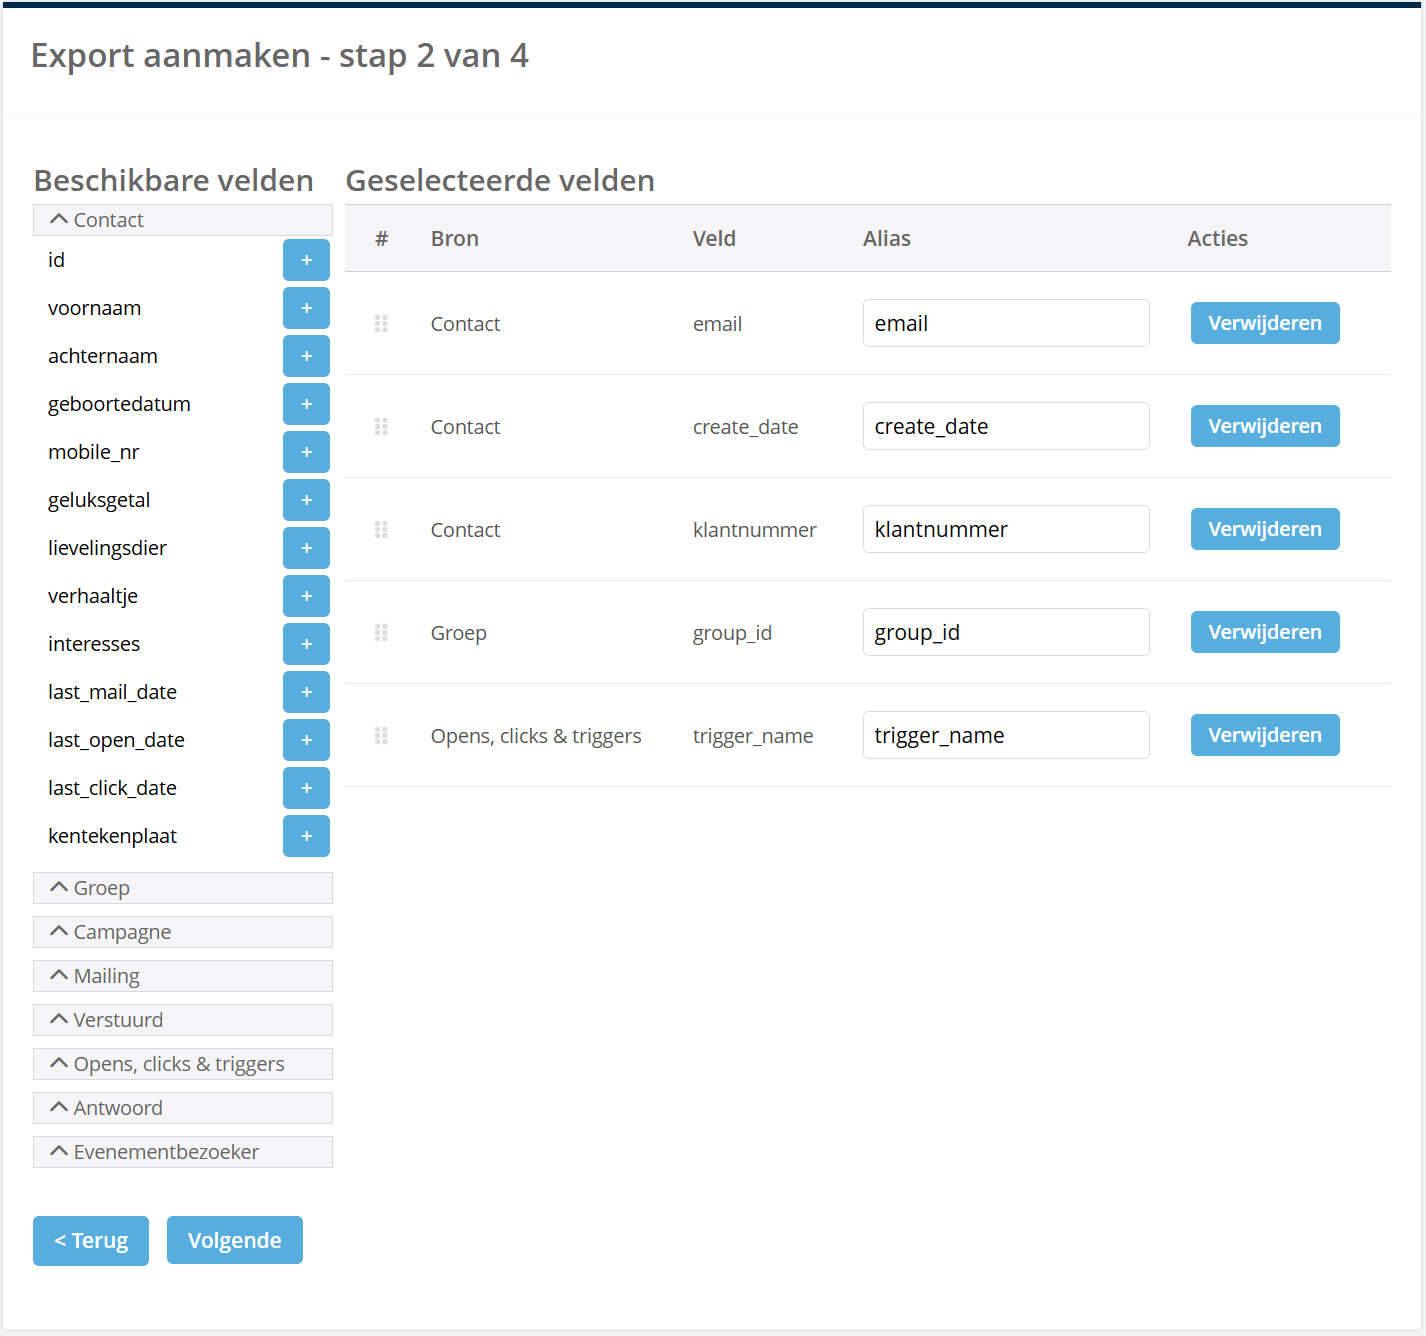
Task: Add the id field with the plus icon
Action: [306, 260]
